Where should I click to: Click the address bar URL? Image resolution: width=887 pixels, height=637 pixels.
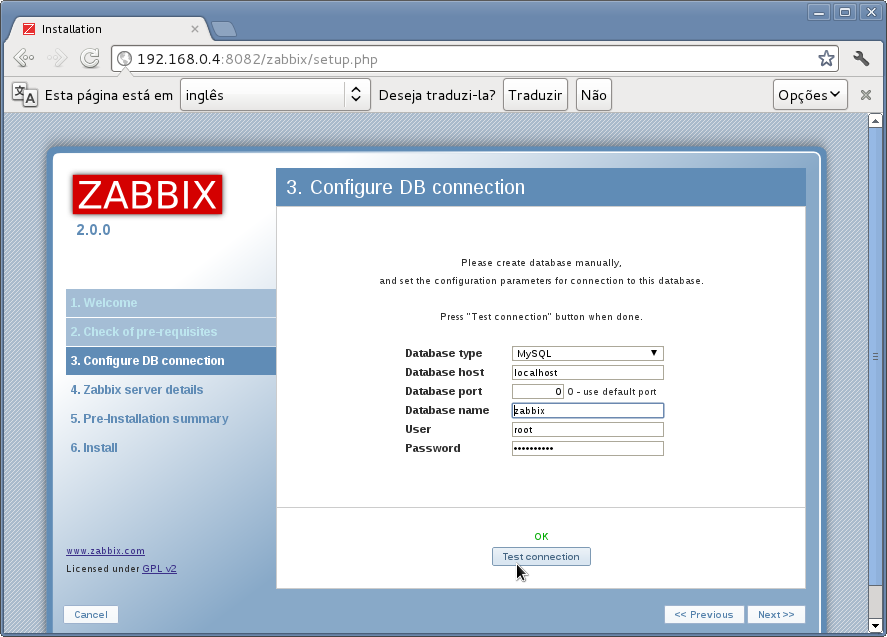point(257,59)
